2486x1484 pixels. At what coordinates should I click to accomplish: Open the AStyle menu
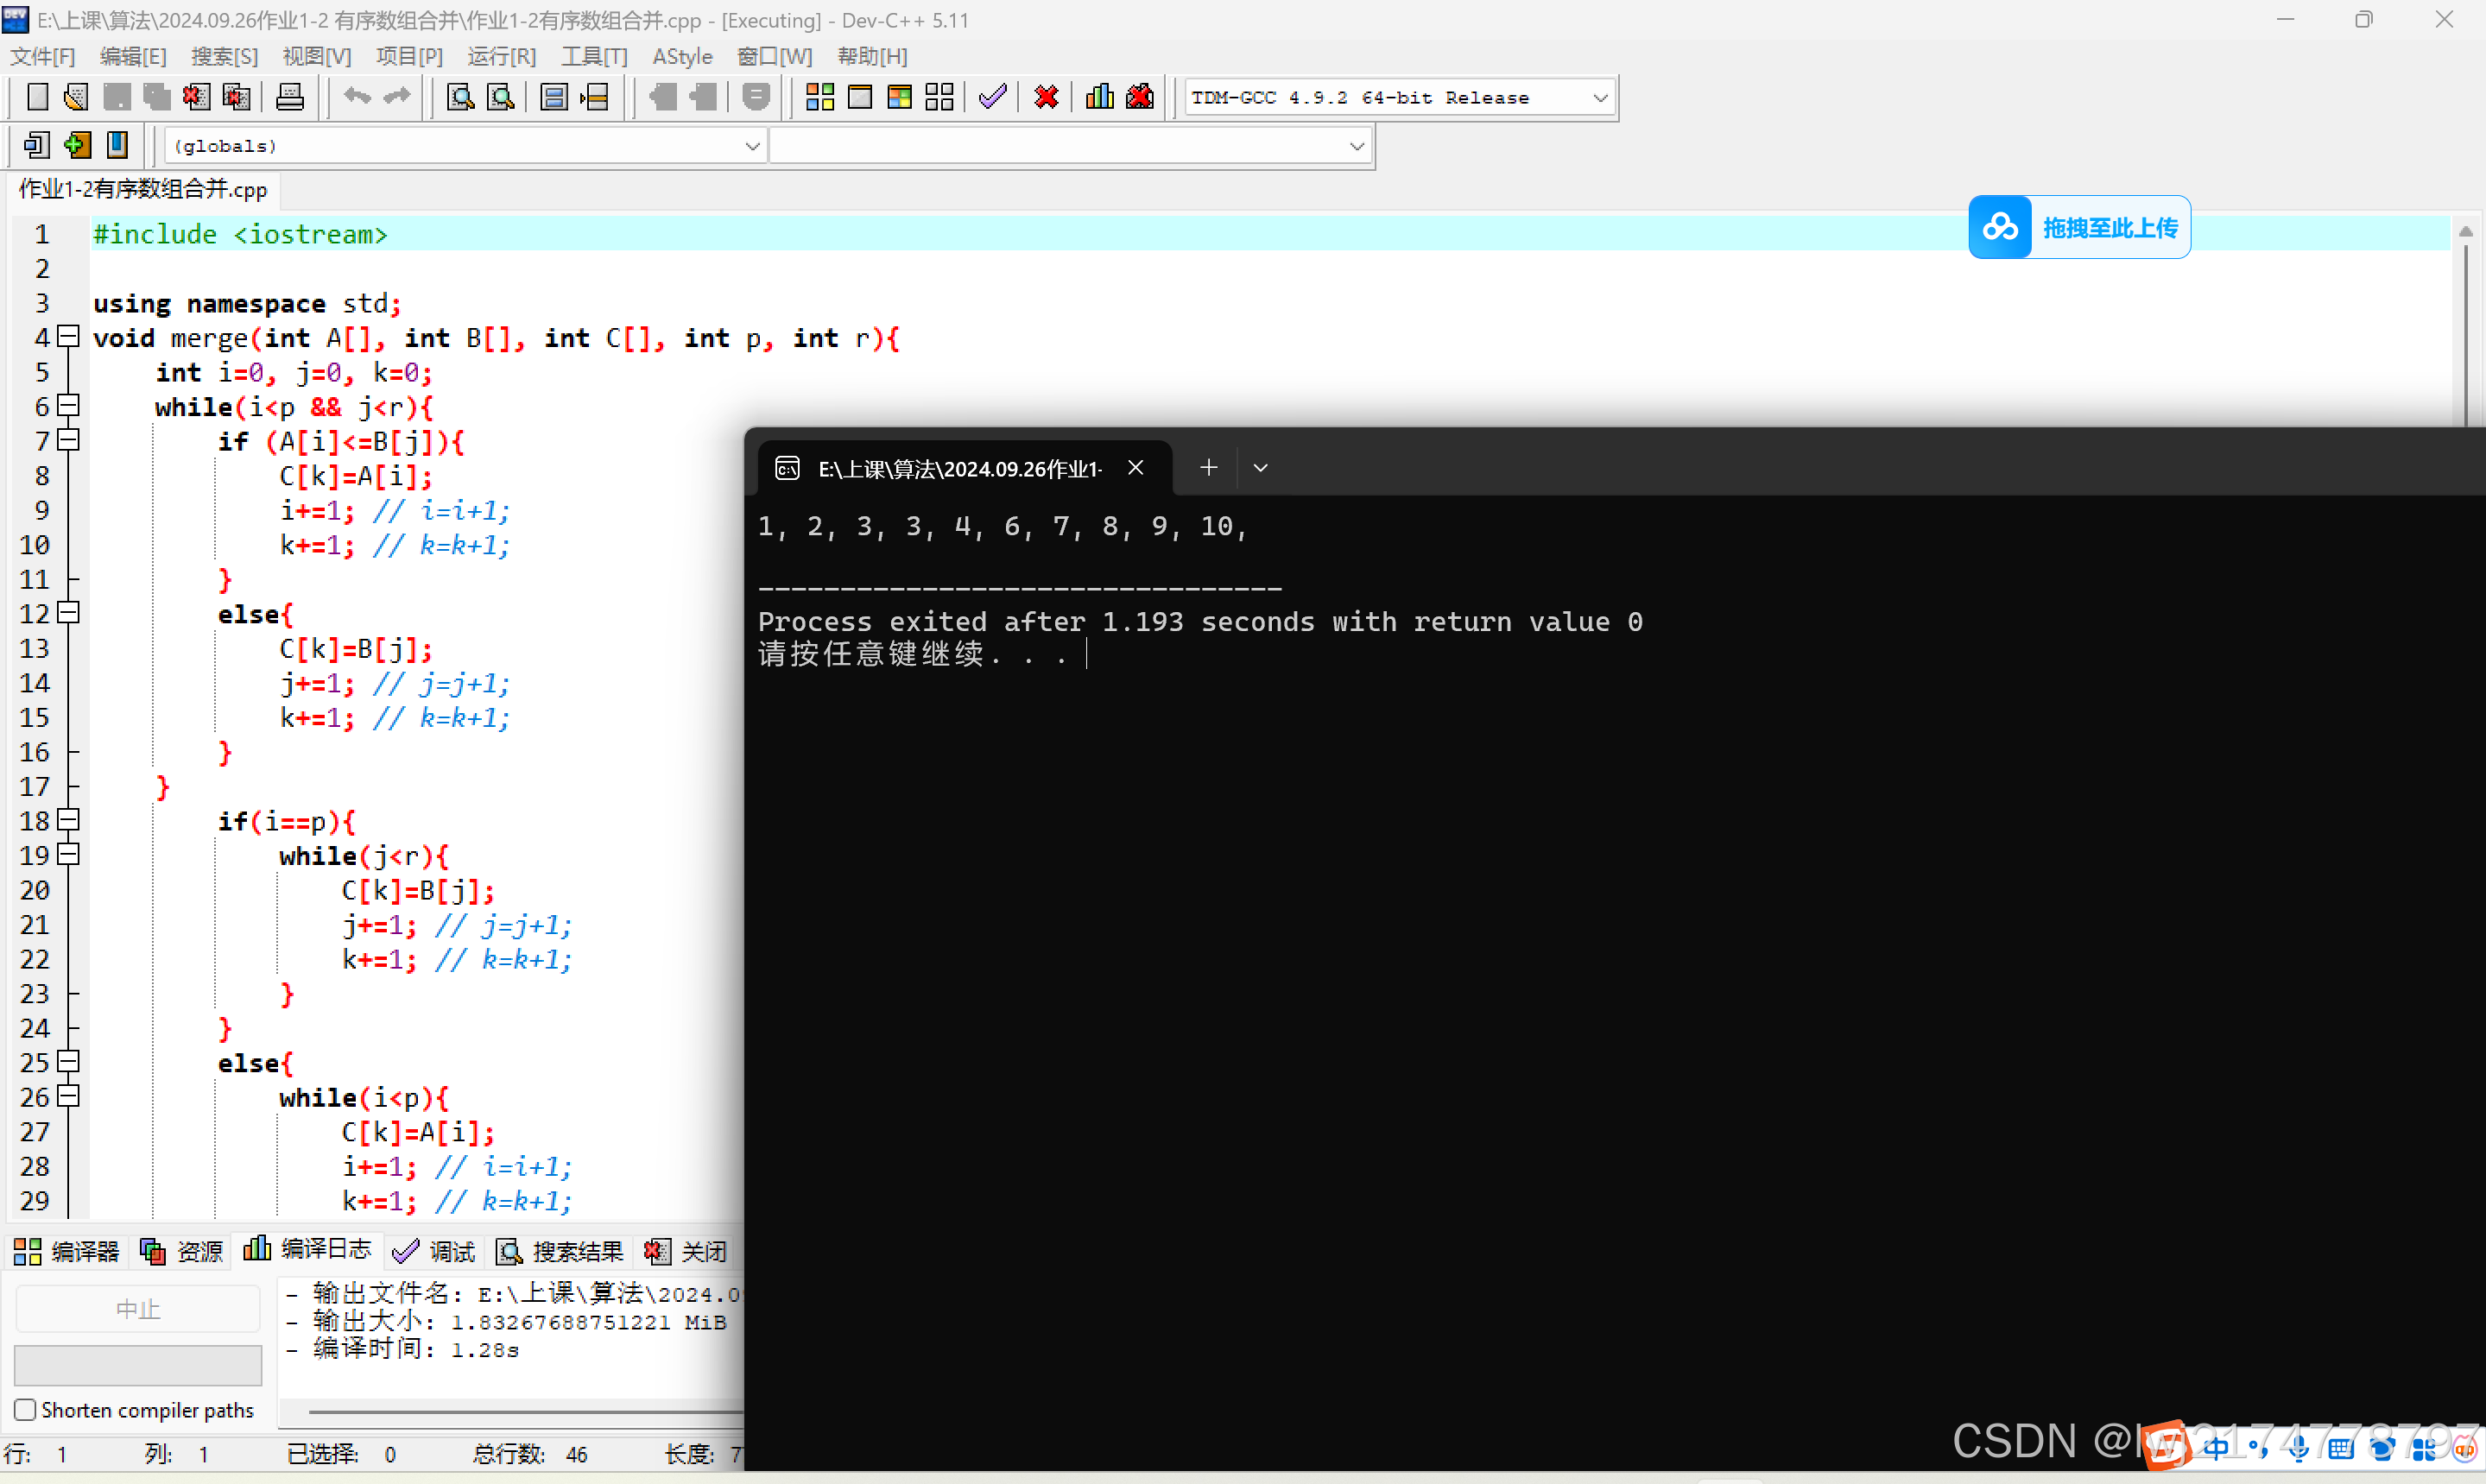coord(682,57)
